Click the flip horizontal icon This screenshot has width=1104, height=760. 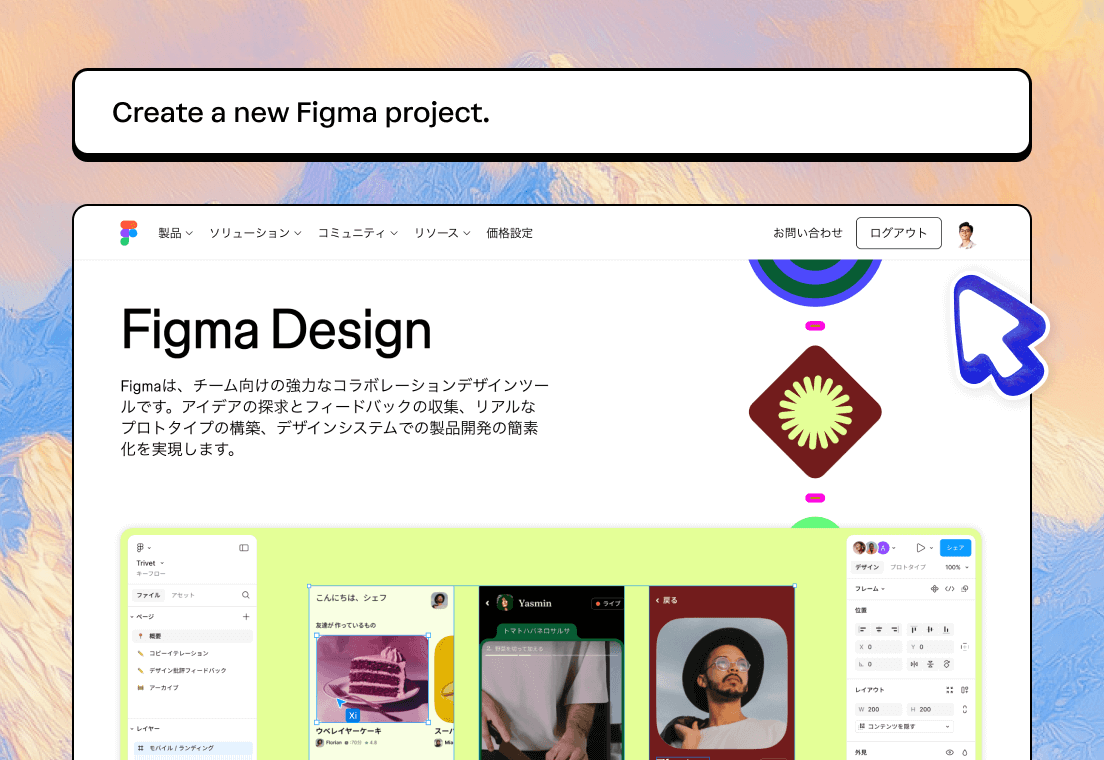click(x=914, y=664)
